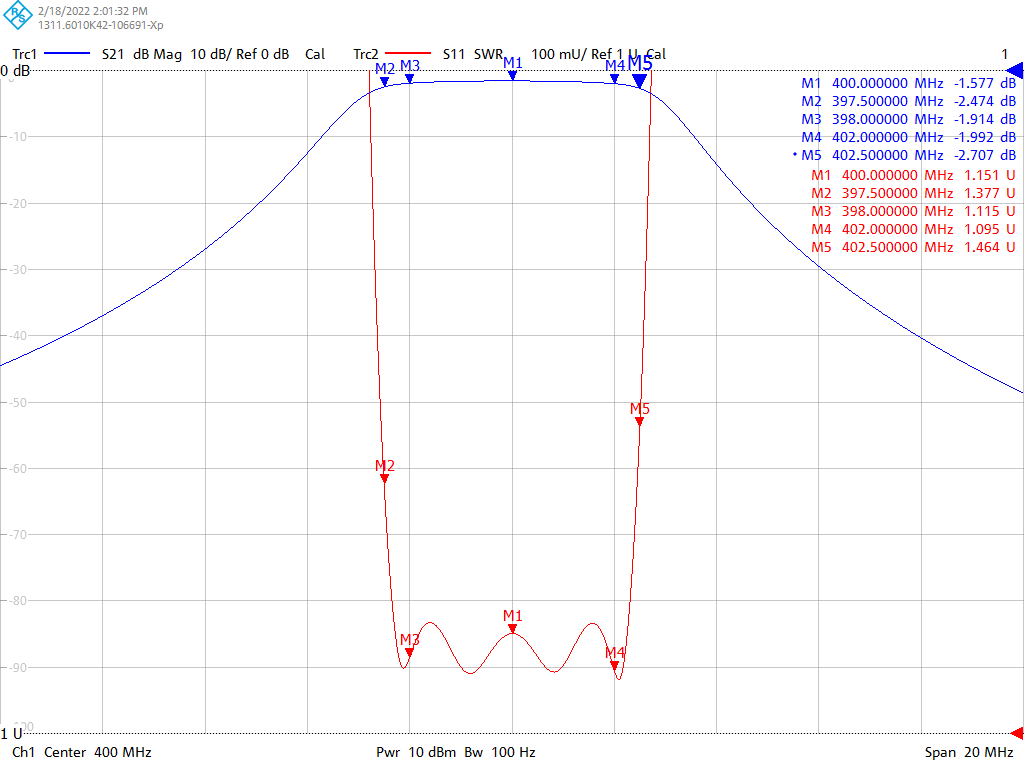Click the blue M3 readout -1.914 dB
Screen dimensions: 1024x768
(908, 119)
